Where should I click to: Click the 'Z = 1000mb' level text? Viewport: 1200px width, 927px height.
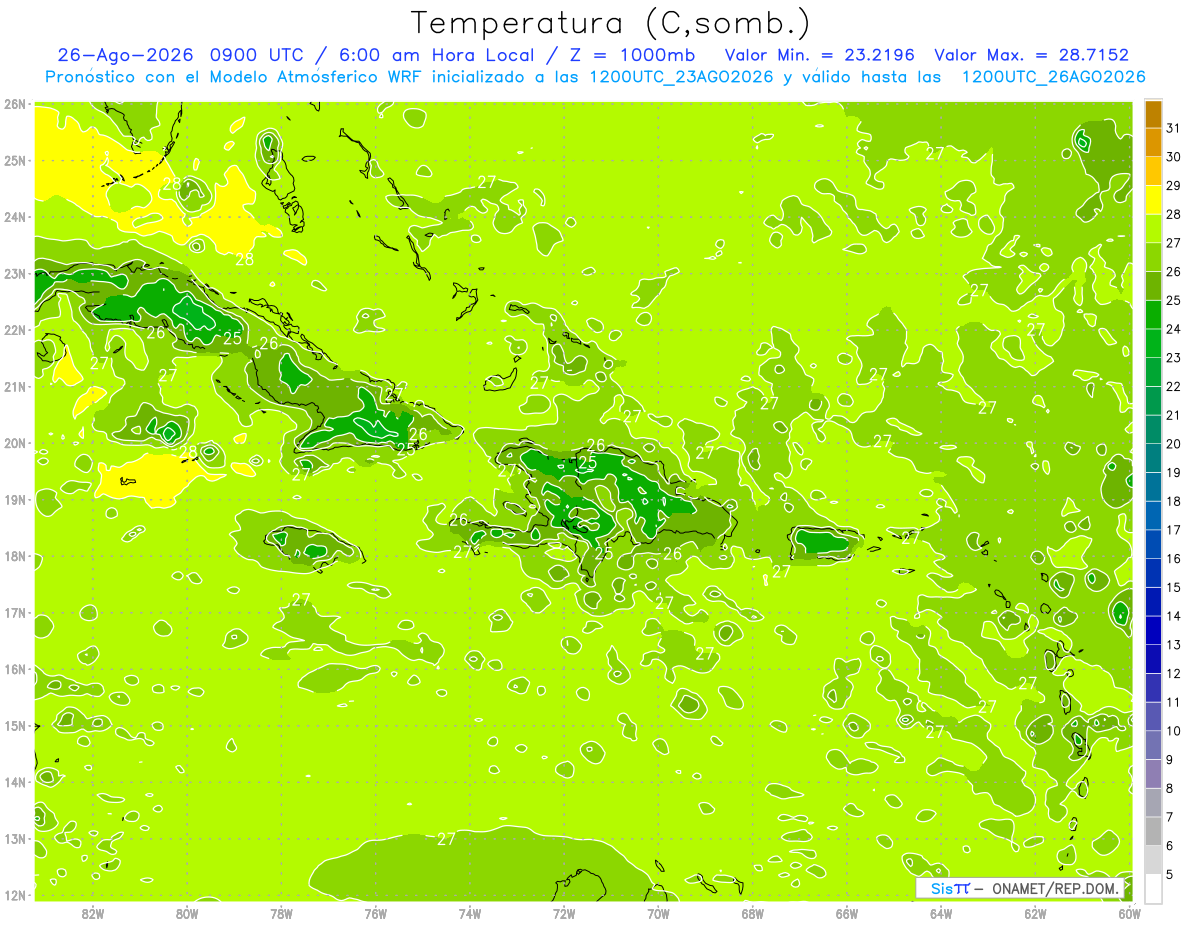point(631,55)
